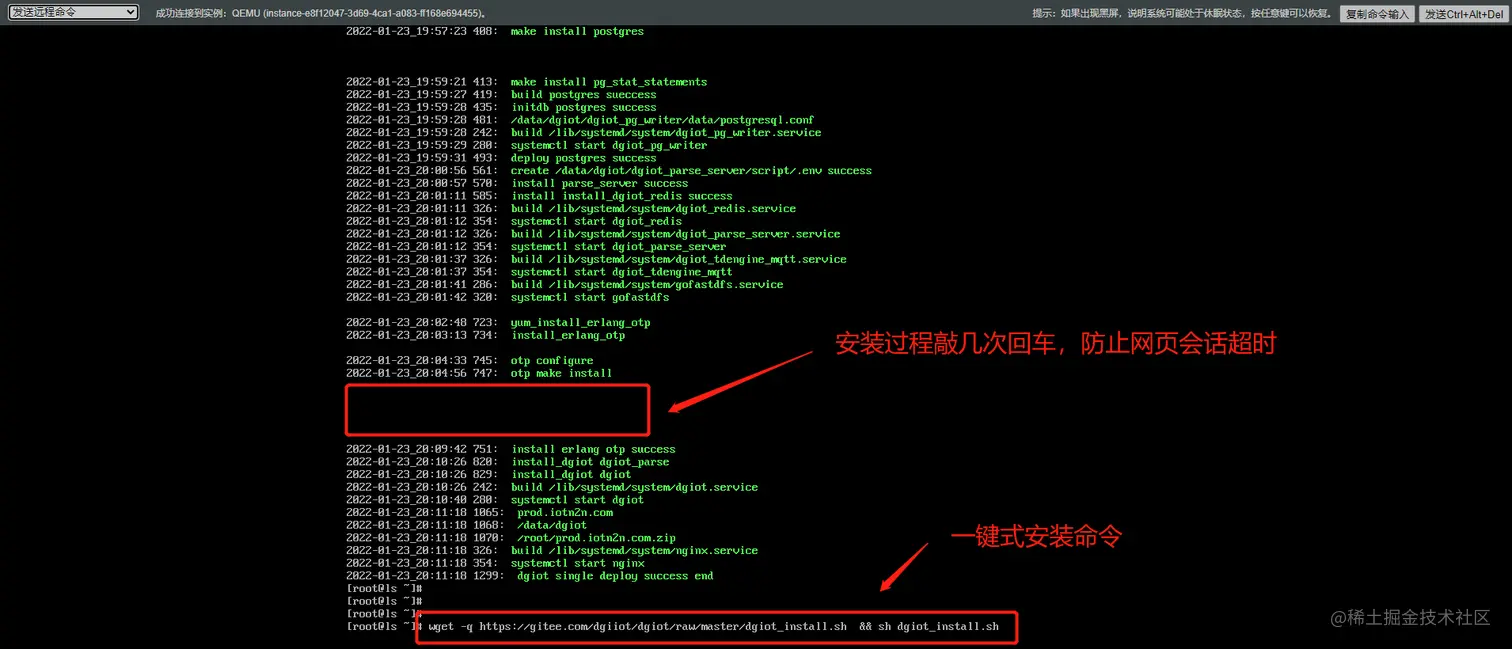This screenshot has width=1512, height=649.
Task: Click the 'deploy postgres success' log line
Action: pos(501,158)
